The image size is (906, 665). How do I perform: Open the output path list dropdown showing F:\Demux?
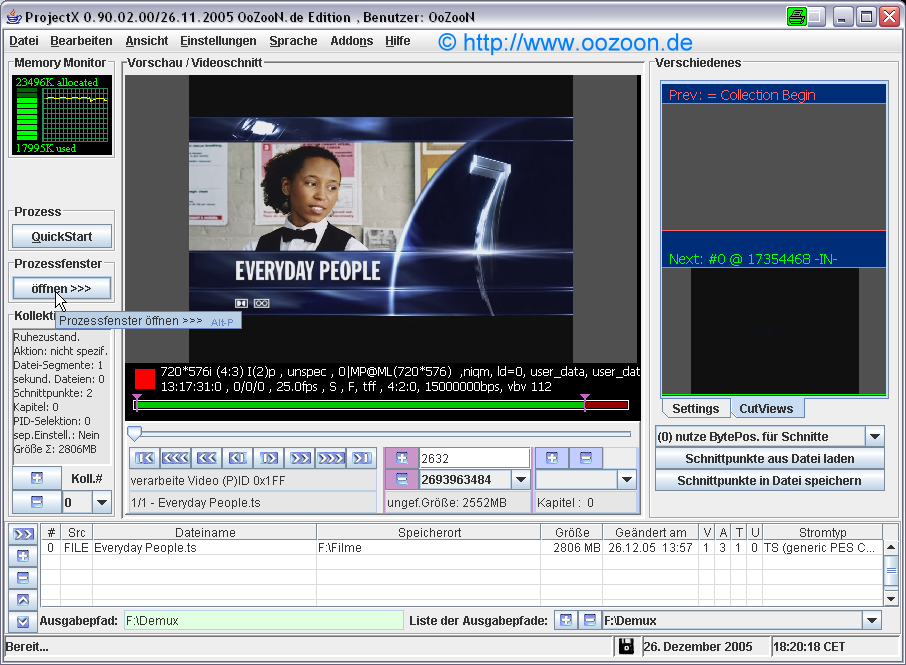tap(871, 621)
